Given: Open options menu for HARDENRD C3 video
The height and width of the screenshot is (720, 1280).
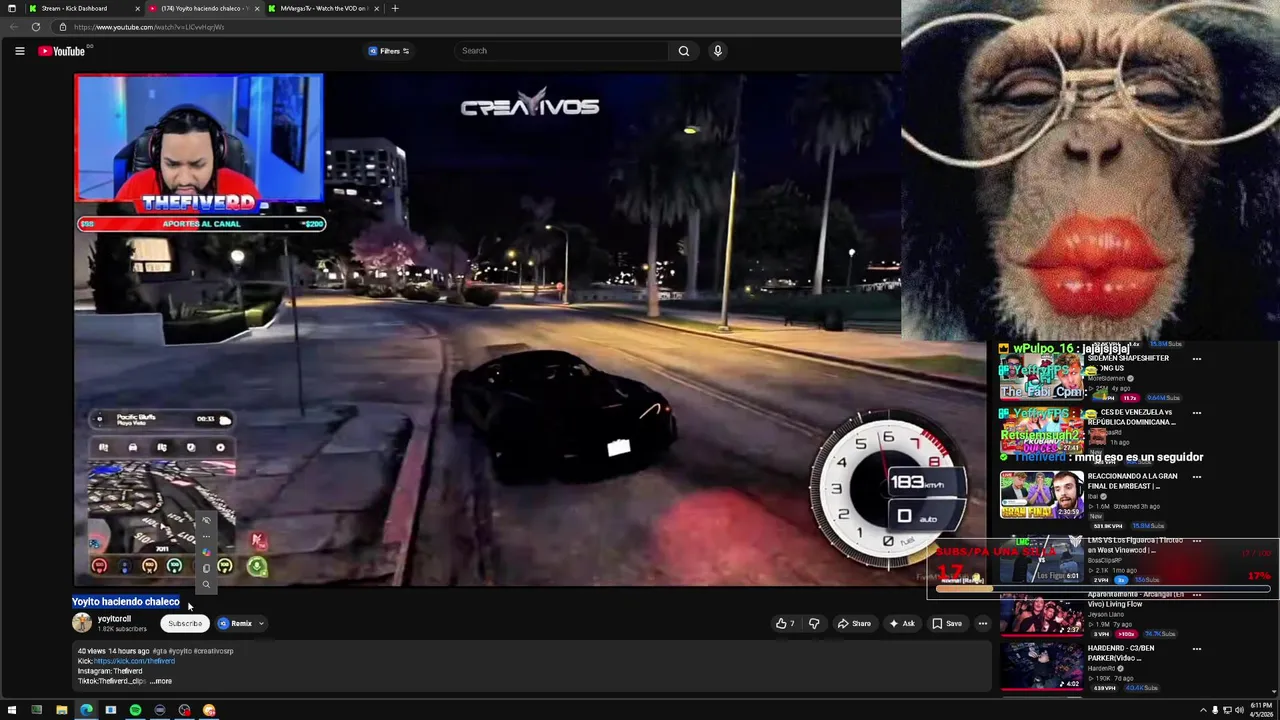Looking at the screenshot, I should pyautogui.click(x=1196, y=648).
